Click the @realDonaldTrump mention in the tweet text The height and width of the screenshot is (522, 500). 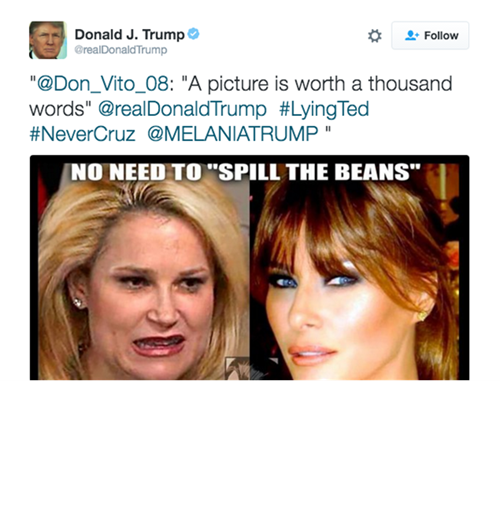point(182,109)
